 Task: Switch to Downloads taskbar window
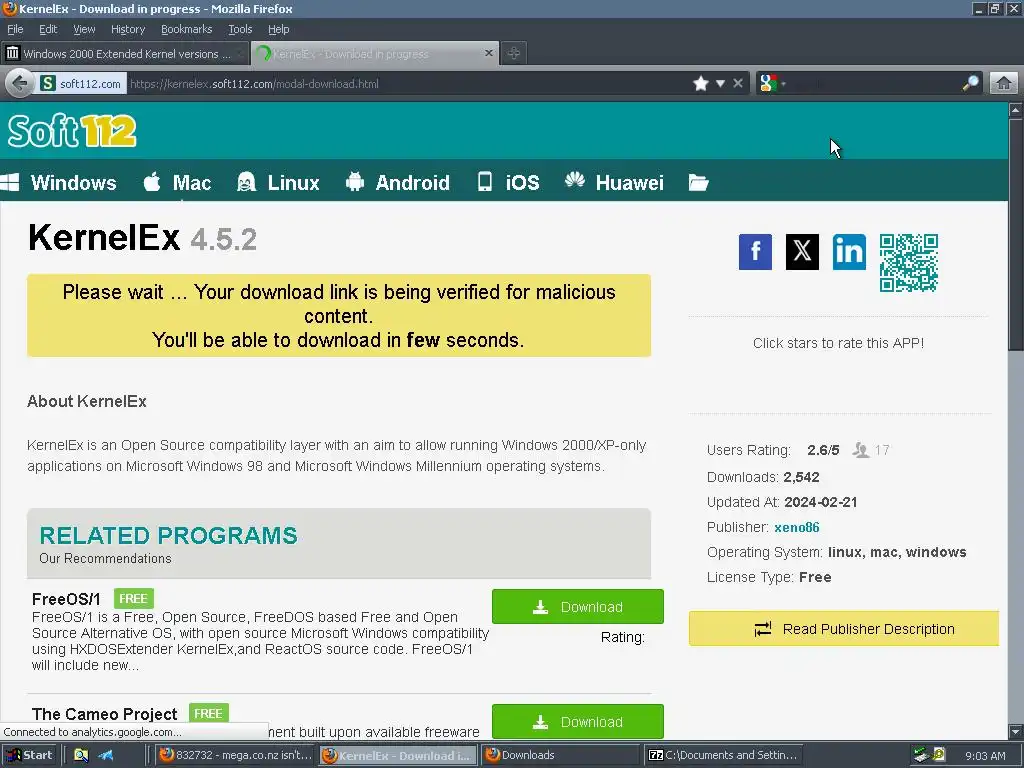[x=561, y=755]
